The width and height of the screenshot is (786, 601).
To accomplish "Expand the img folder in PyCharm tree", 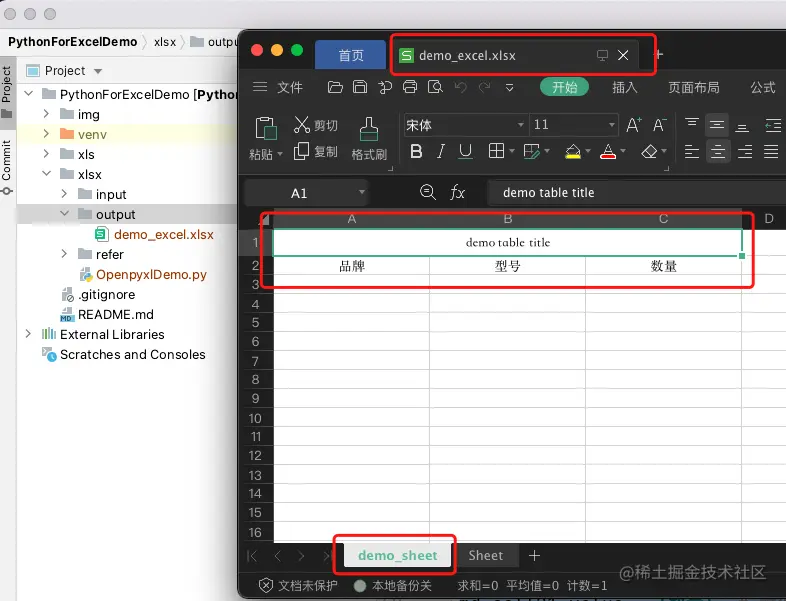I will [46, 114].
